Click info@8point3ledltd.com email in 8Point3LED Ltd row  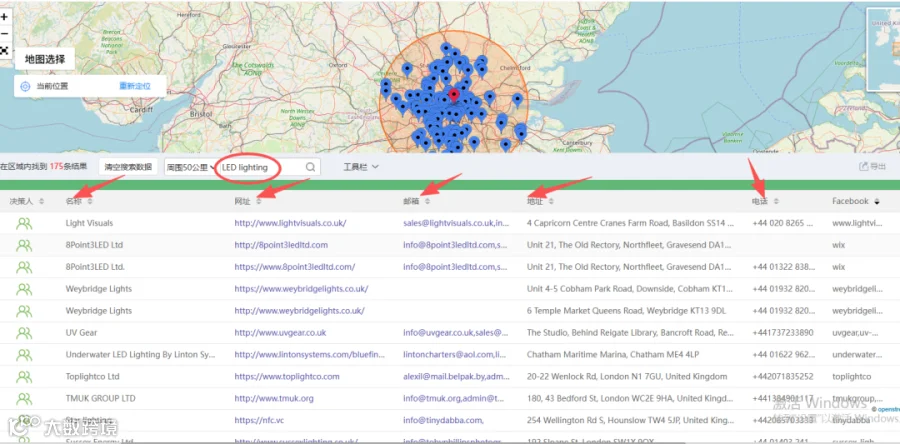click(455, 245)
